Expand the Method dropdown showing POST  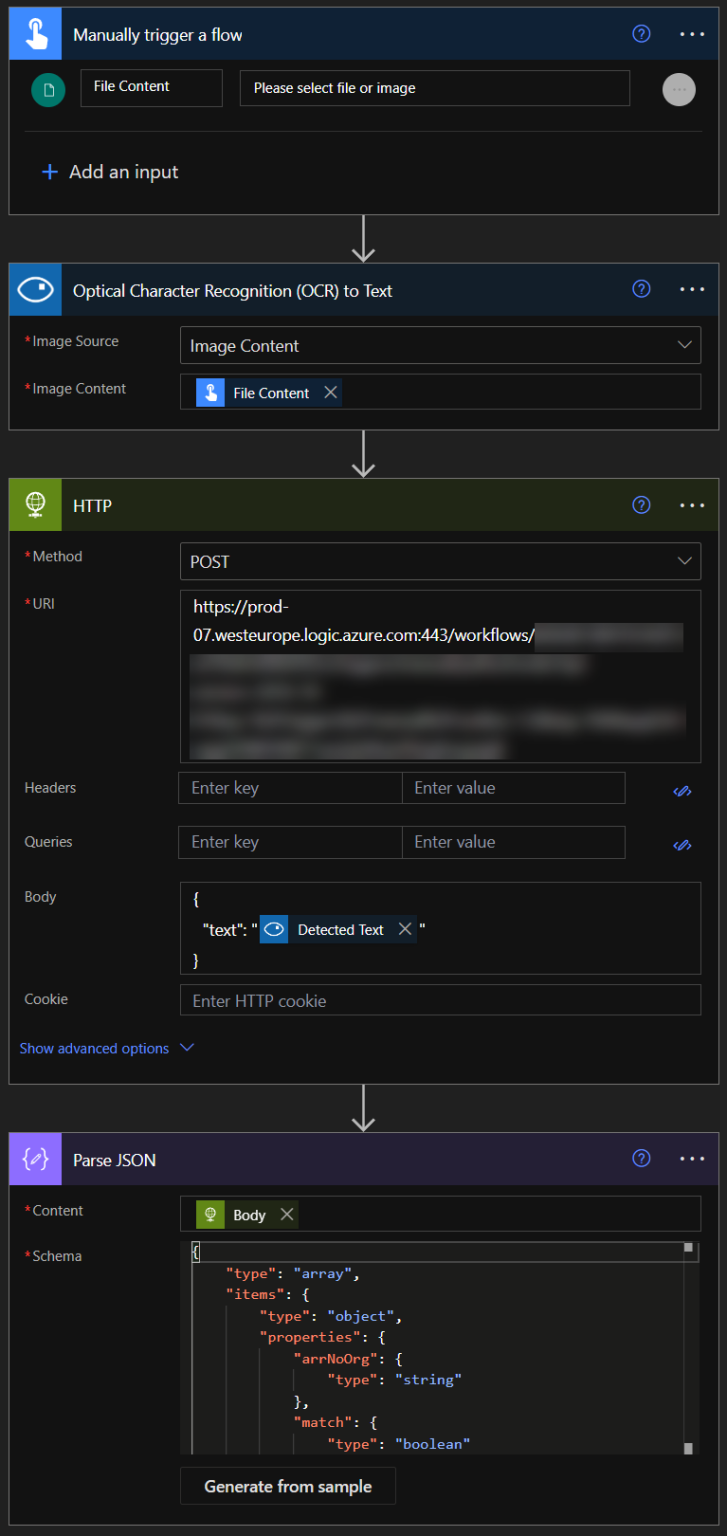[x=684, y=561]
